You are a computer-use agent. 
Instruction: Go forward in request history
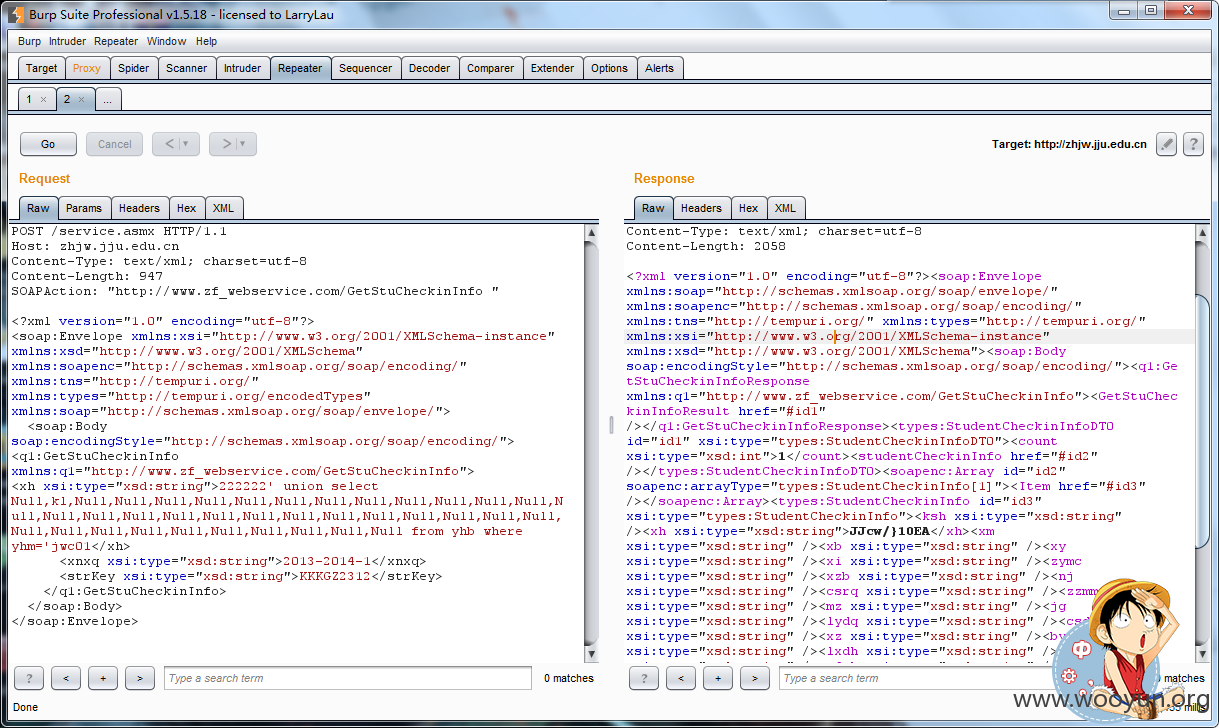[226, 144]
